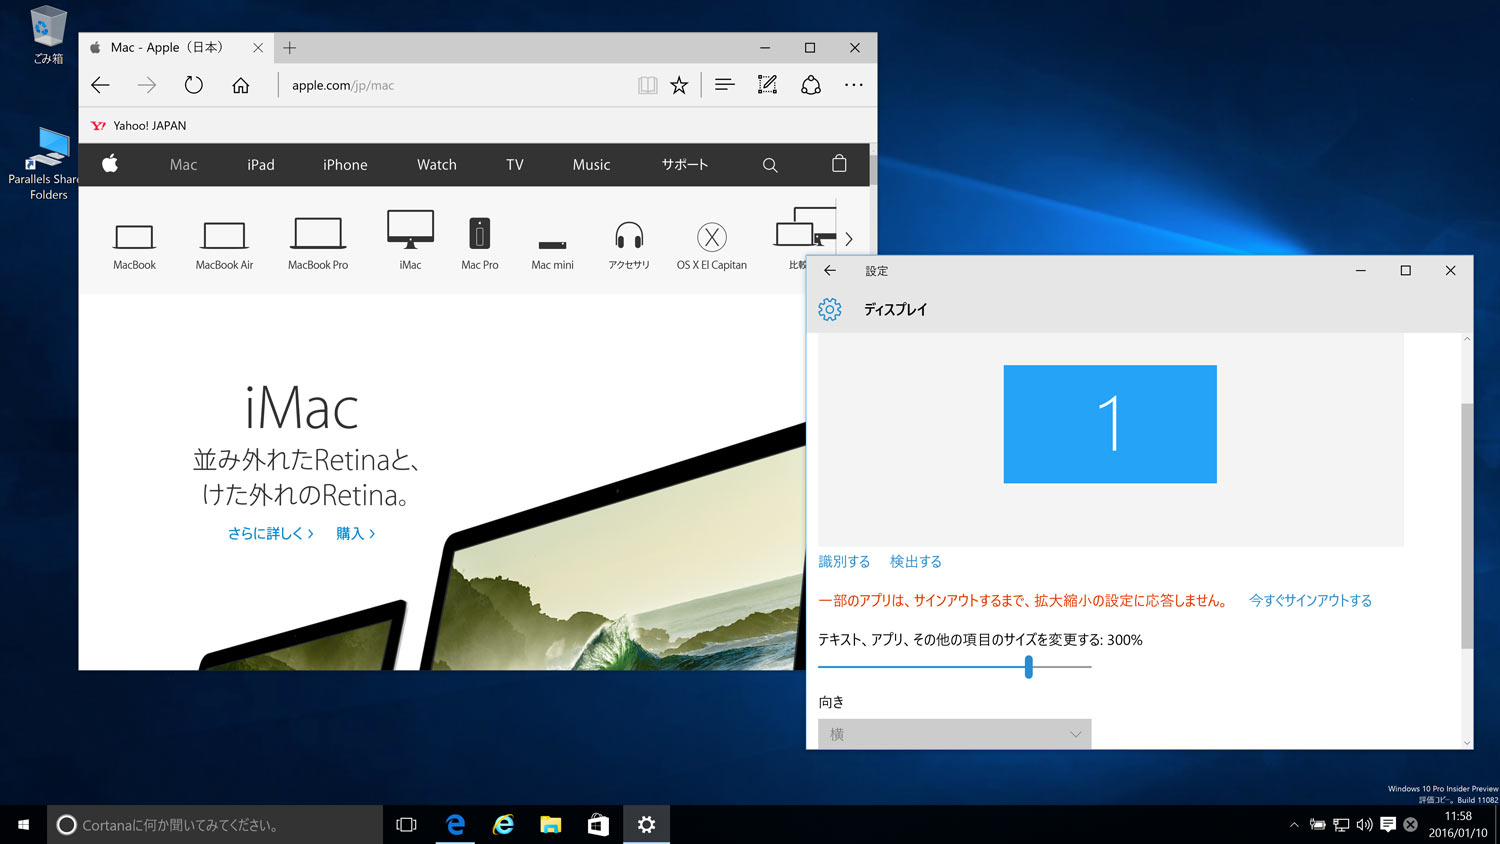Click the scroll-down arrow in the 設定 window
Viewport: 1500px width, 844px height.
coord(1467,742)
